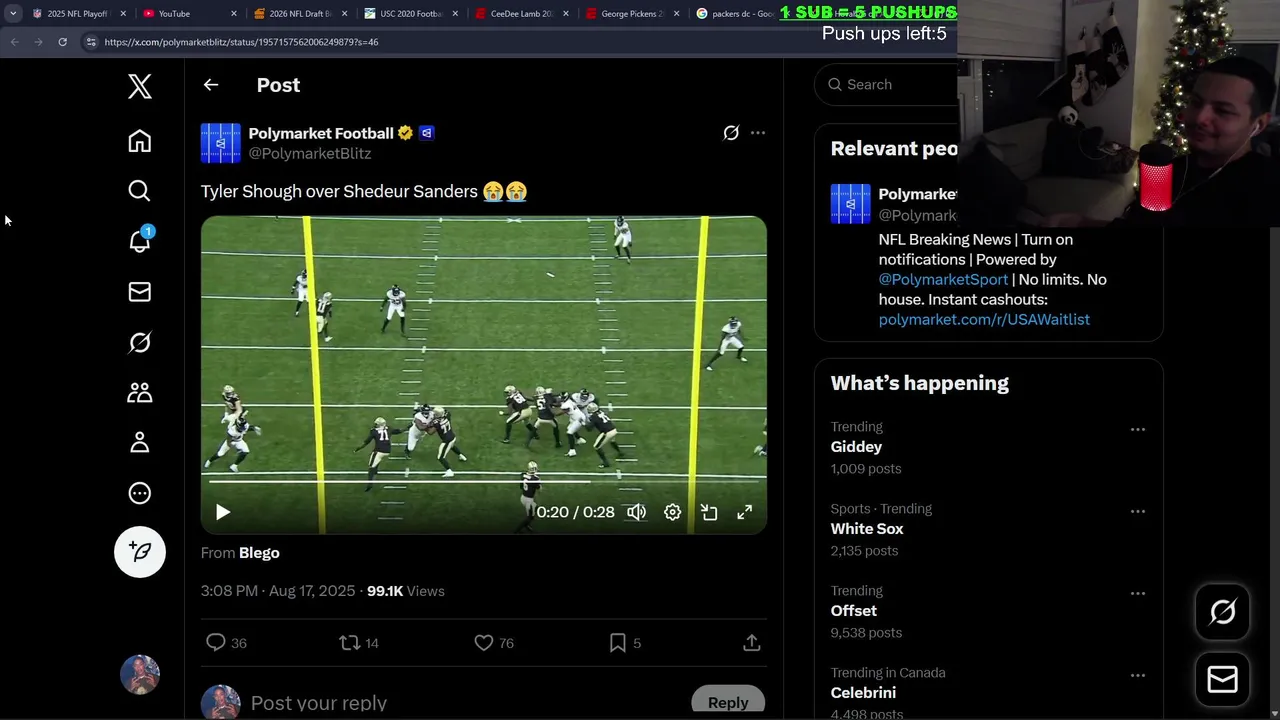This screenshot has height=720, width=1280.
Task: Click the Search input box
Action: [x=888, y=85]
